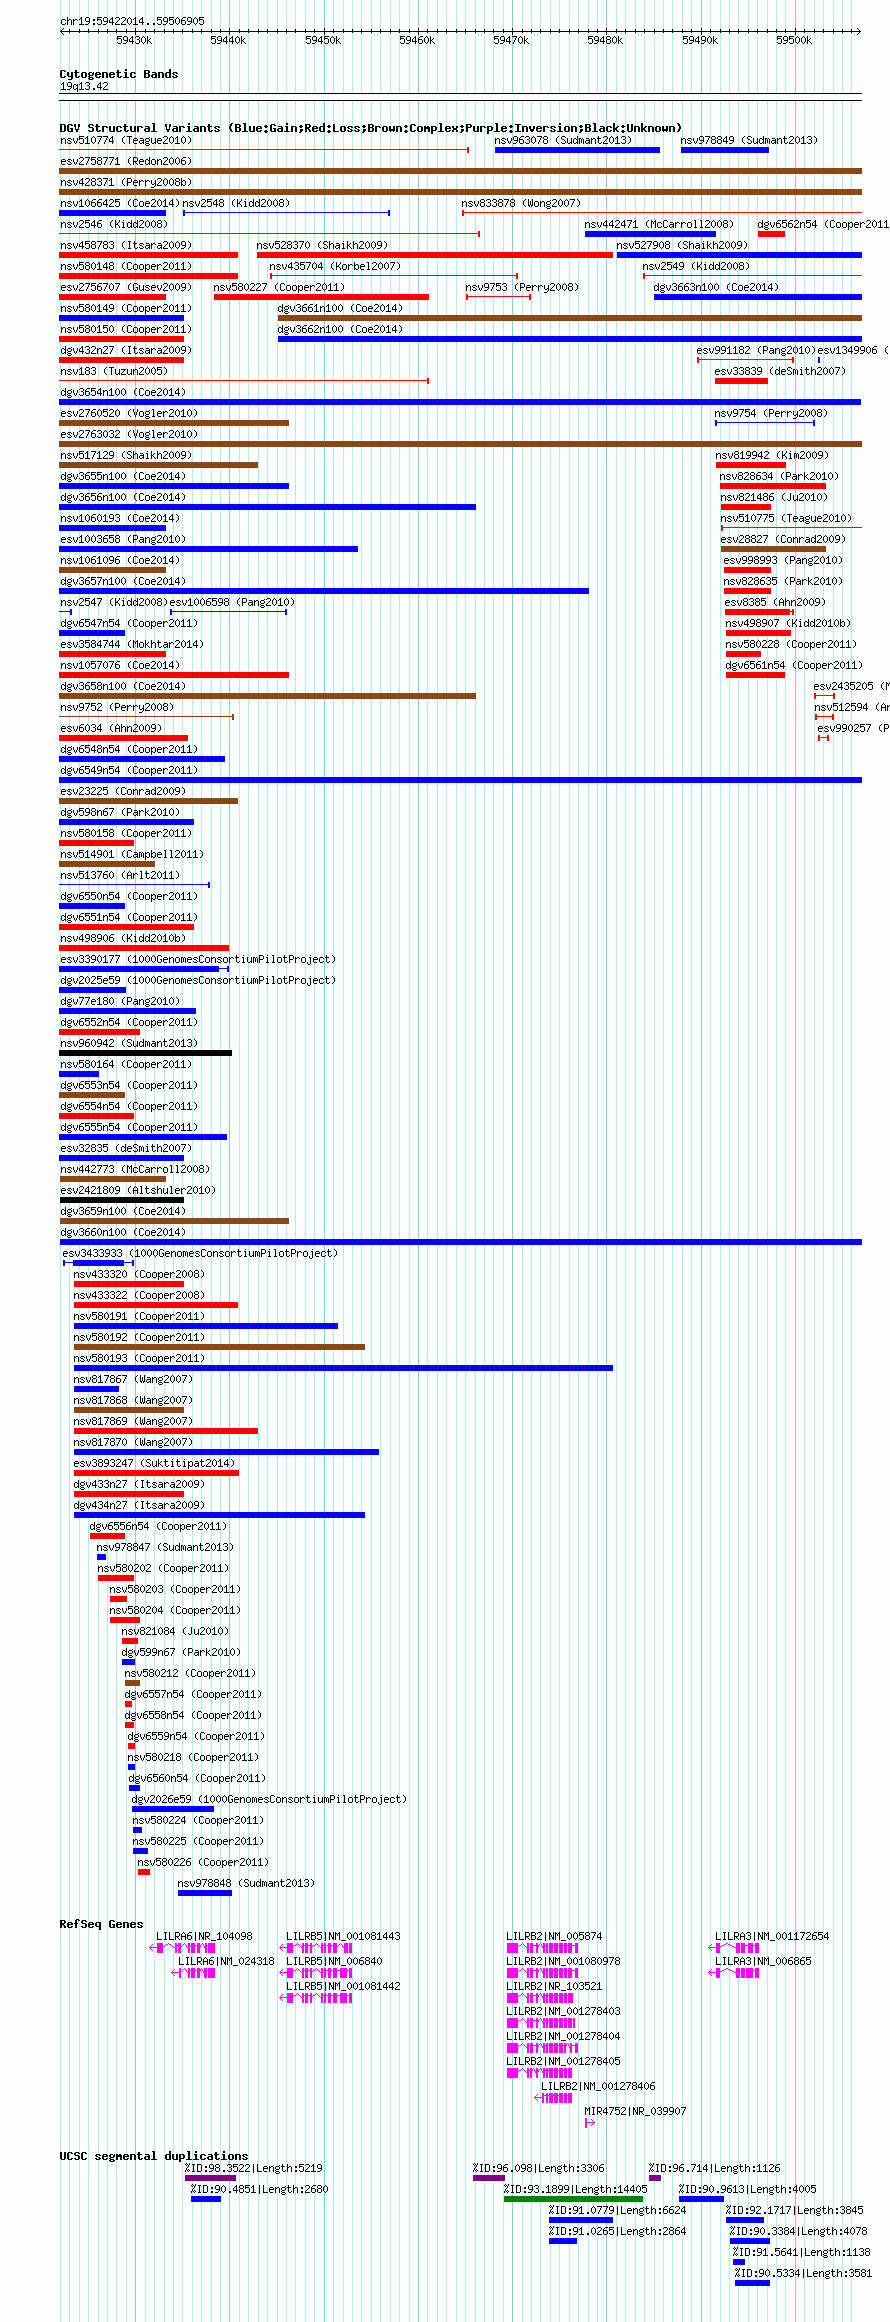Open duplication %ID:96.714|Length:1126
The image size is (890, 2322).
[x=715, y=2169]
